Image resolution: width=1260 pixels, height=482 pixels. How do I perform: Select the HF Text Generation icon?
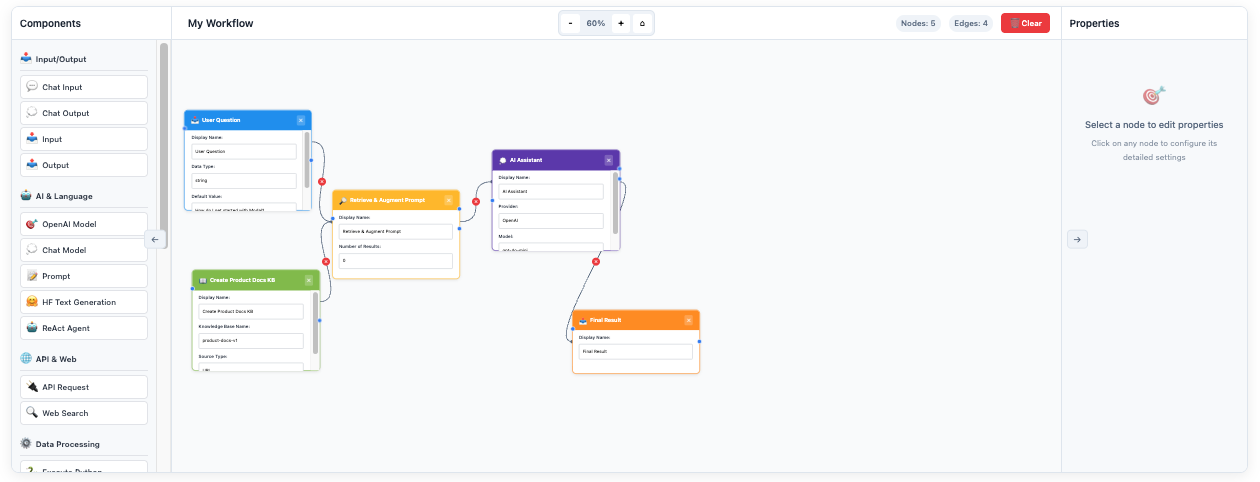[32, 302]
